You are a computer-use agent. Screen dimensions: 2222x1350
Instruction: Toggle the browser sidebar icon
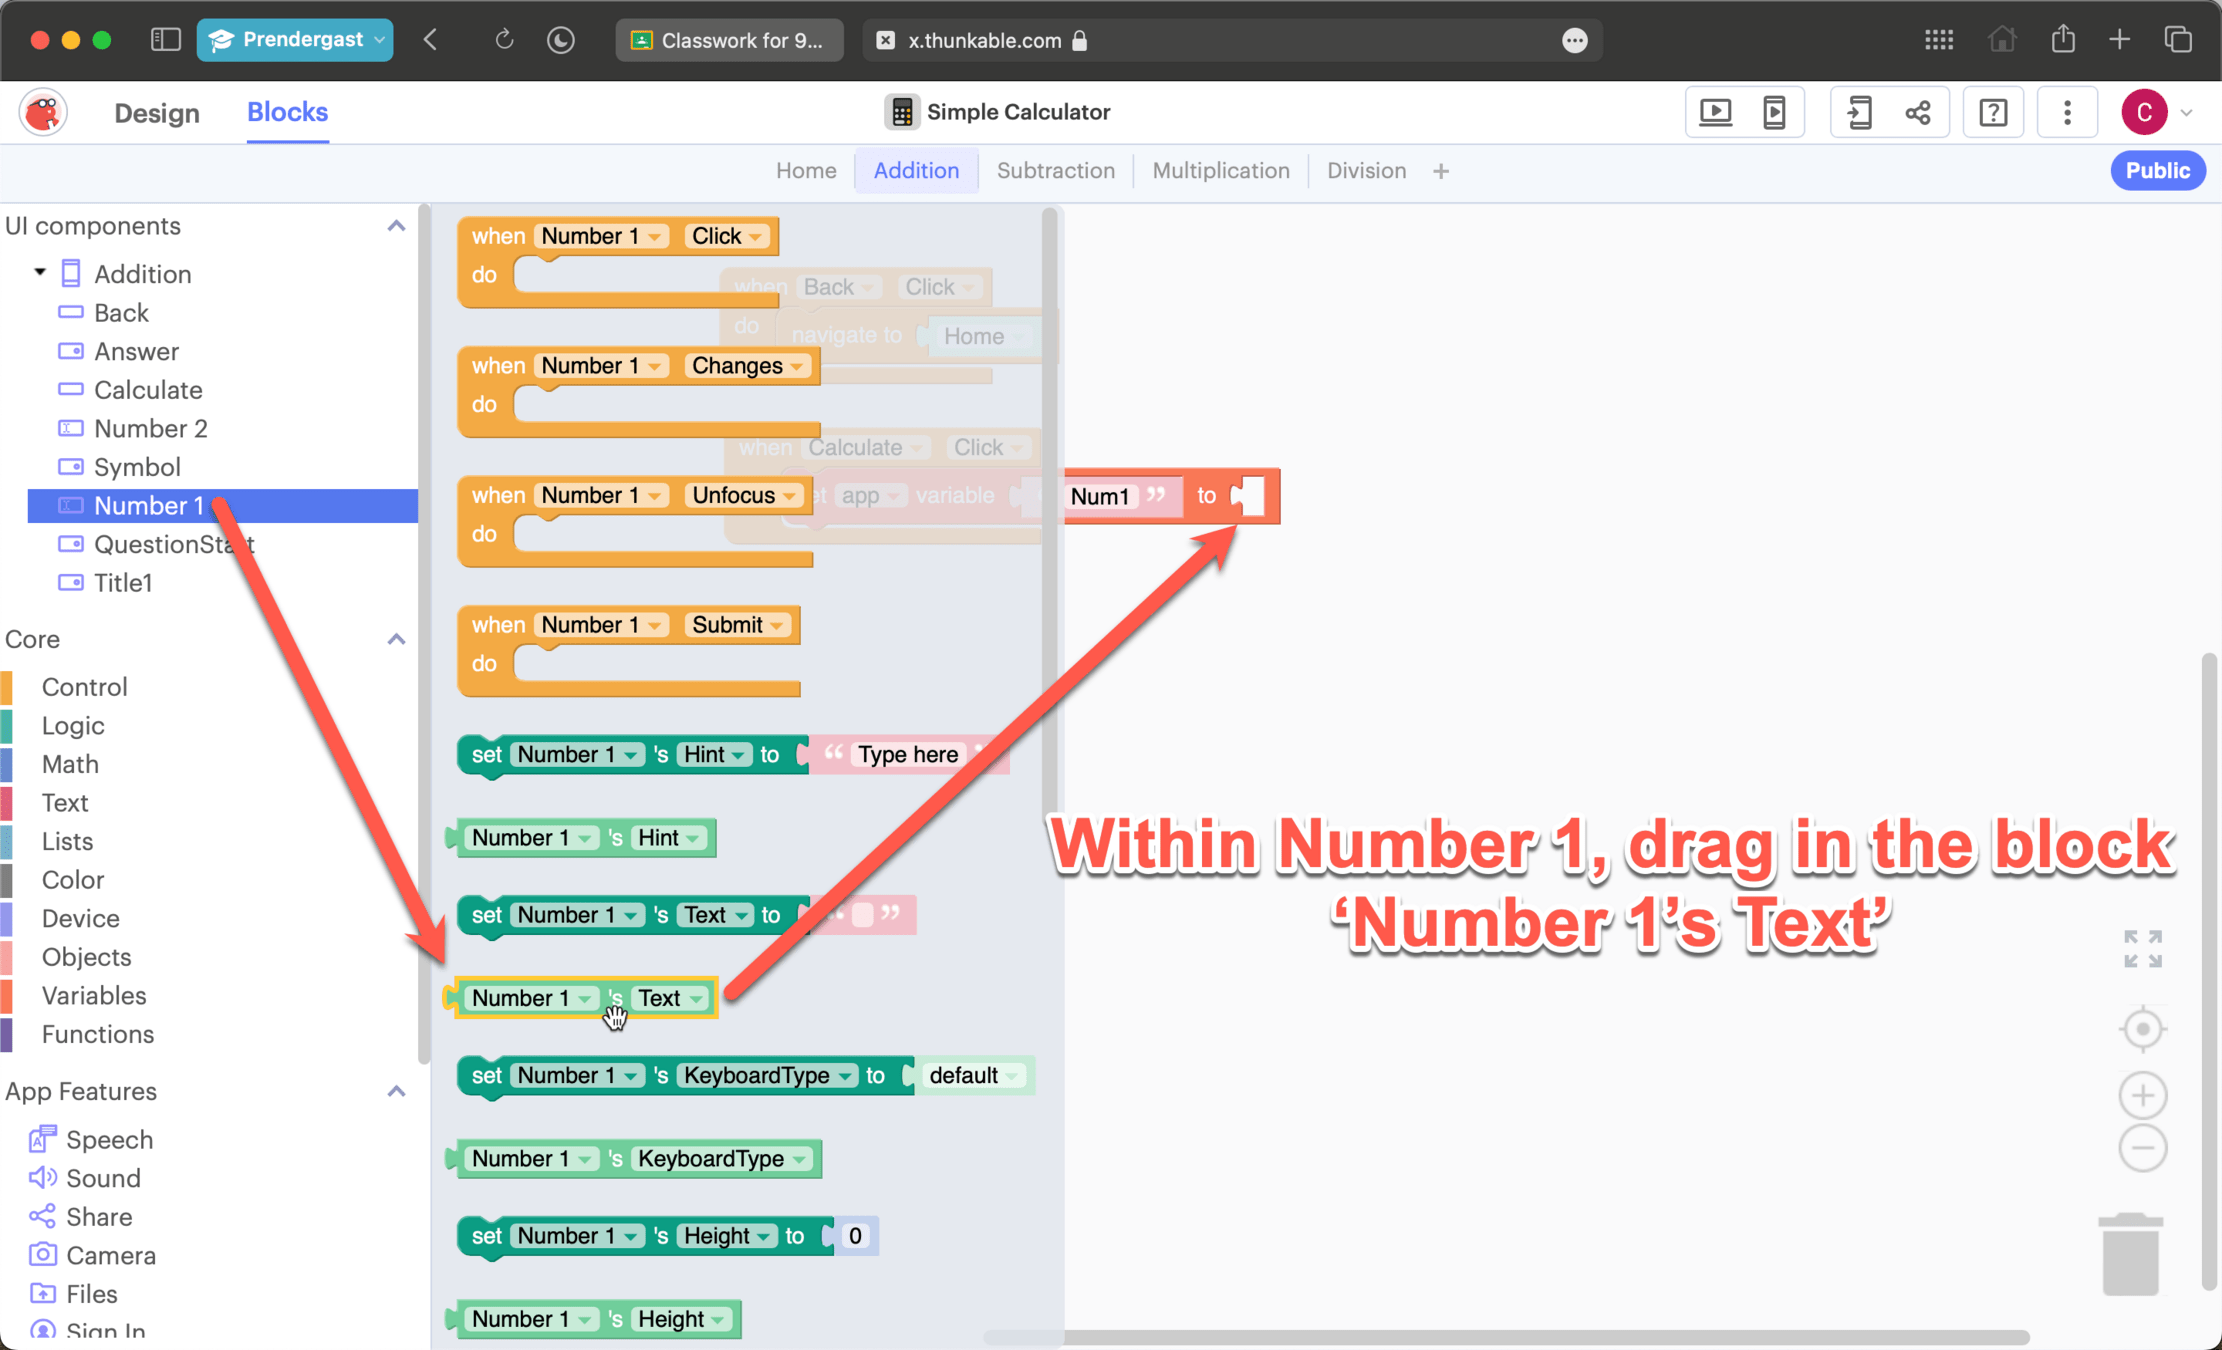click(165, 40)
